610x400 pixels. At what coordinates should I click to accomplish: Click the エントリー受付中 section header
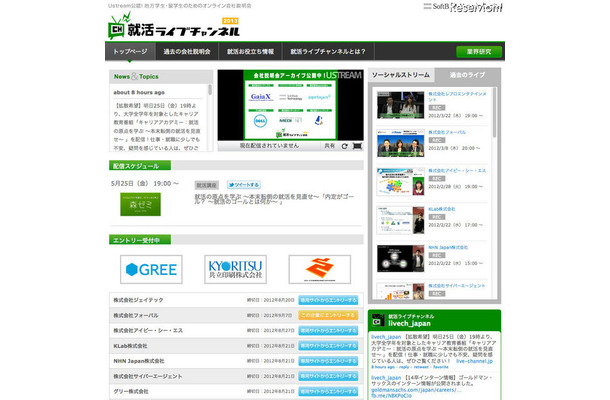[x=140, y=240]
